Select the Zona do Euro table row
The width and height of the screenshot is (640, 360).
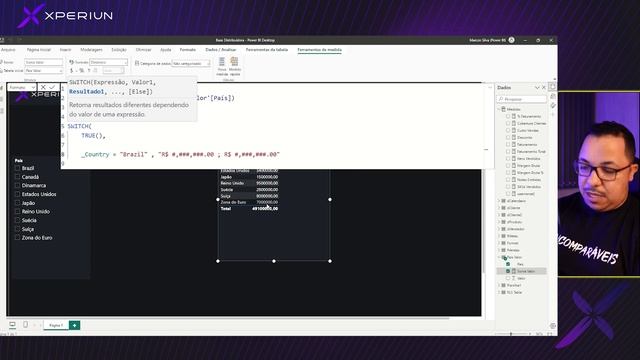249,202
